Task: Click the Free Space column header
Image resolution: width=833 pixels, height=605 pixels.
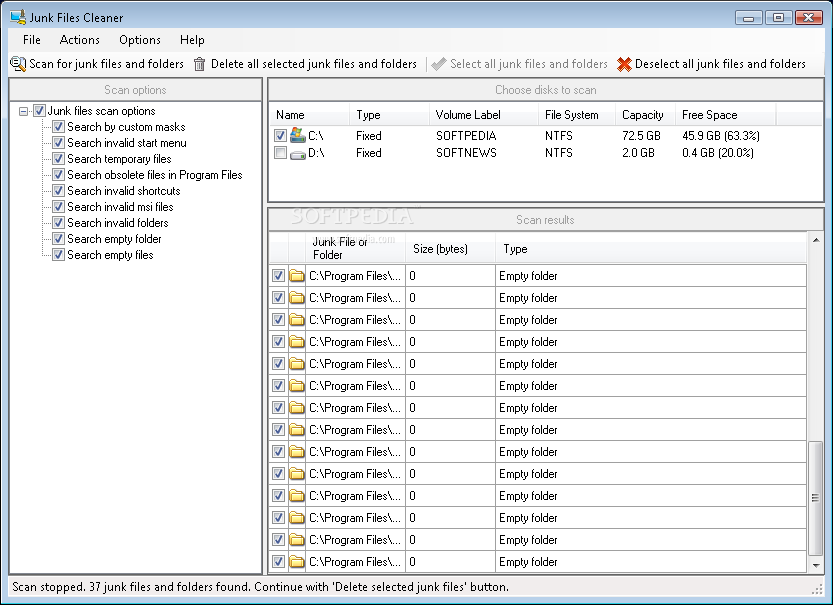Action: coord(725,115)
